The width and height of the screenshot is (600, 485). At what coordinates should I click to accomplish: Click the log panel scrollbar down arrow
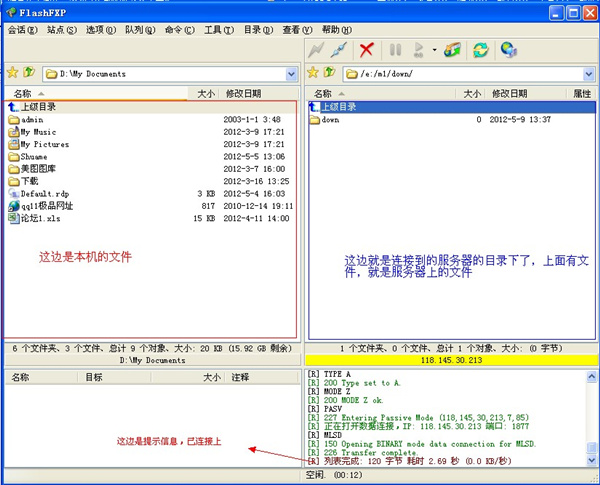click(592, 460)
